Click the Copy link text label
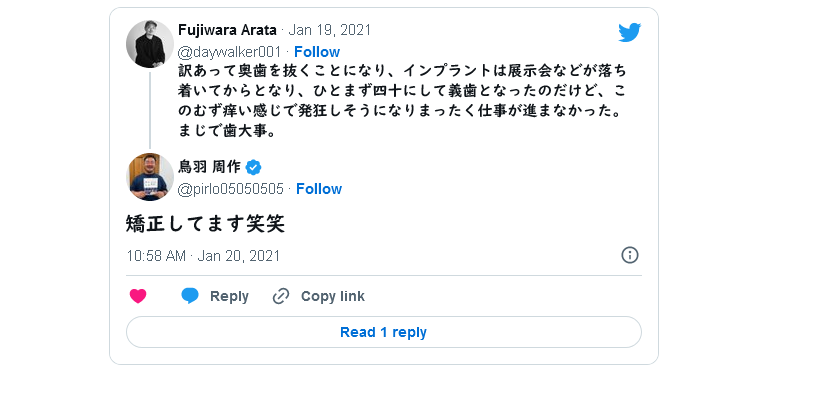Viewport: 825px width, 401px height. click(x=333, y=297)
